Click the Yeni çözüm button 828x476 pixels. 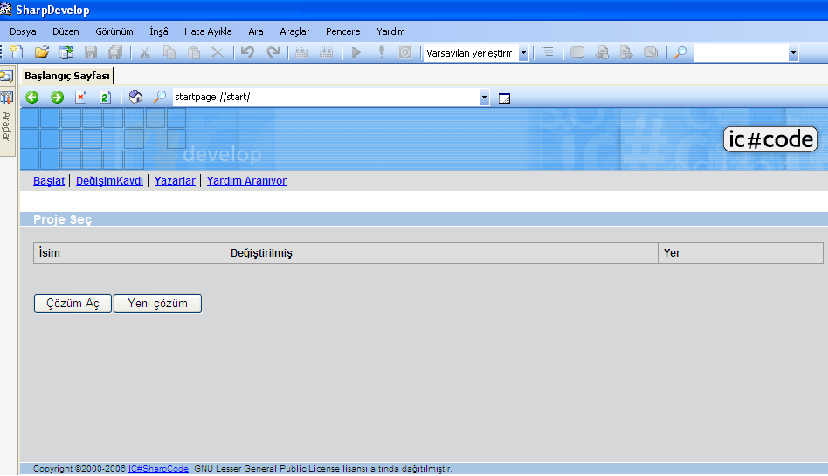click(x=157, y=303)
